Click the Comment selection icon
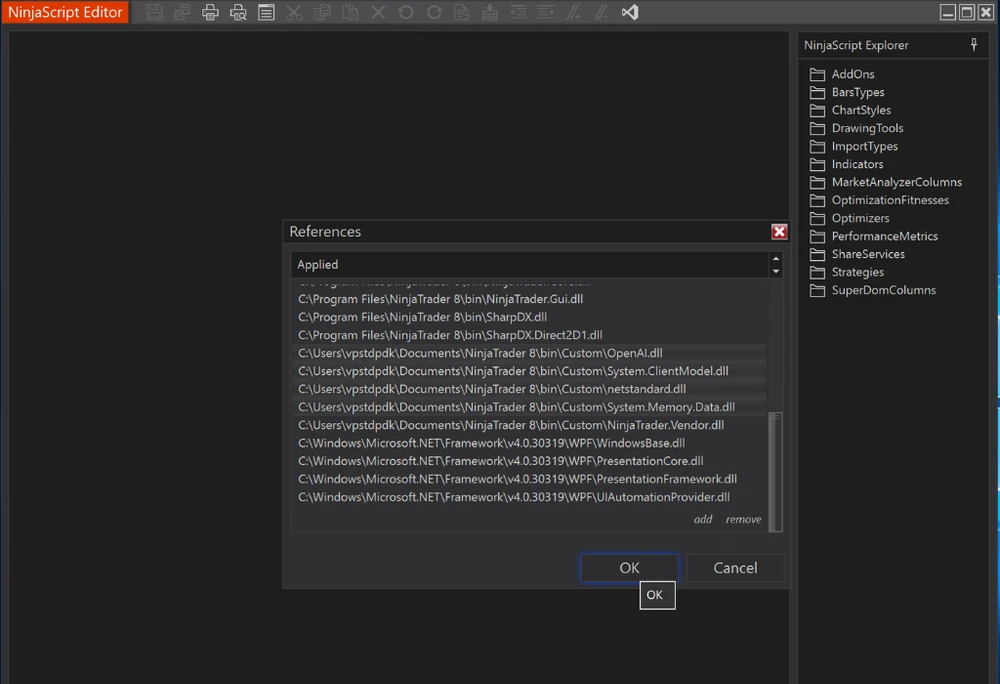Viewport: 1000px width, 684px height. (x=574, y=12)
